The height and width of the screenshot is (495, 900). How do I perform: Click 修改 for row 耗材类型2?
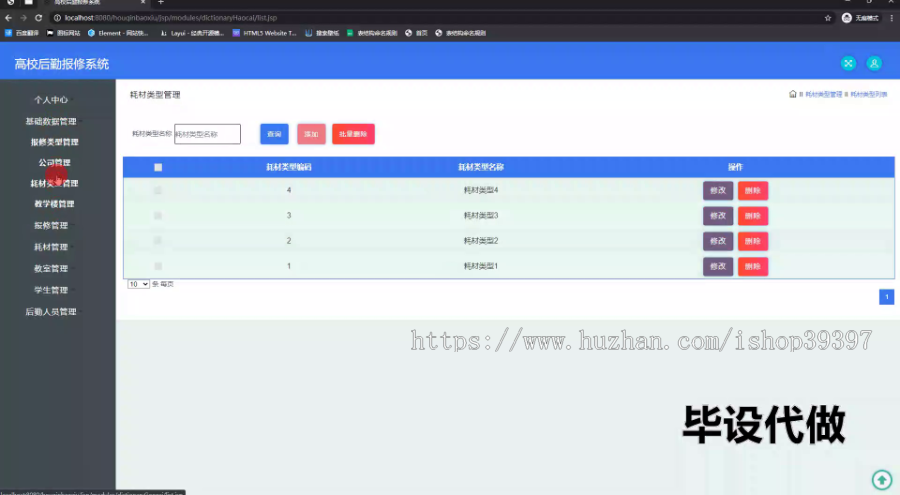[718, 241]
